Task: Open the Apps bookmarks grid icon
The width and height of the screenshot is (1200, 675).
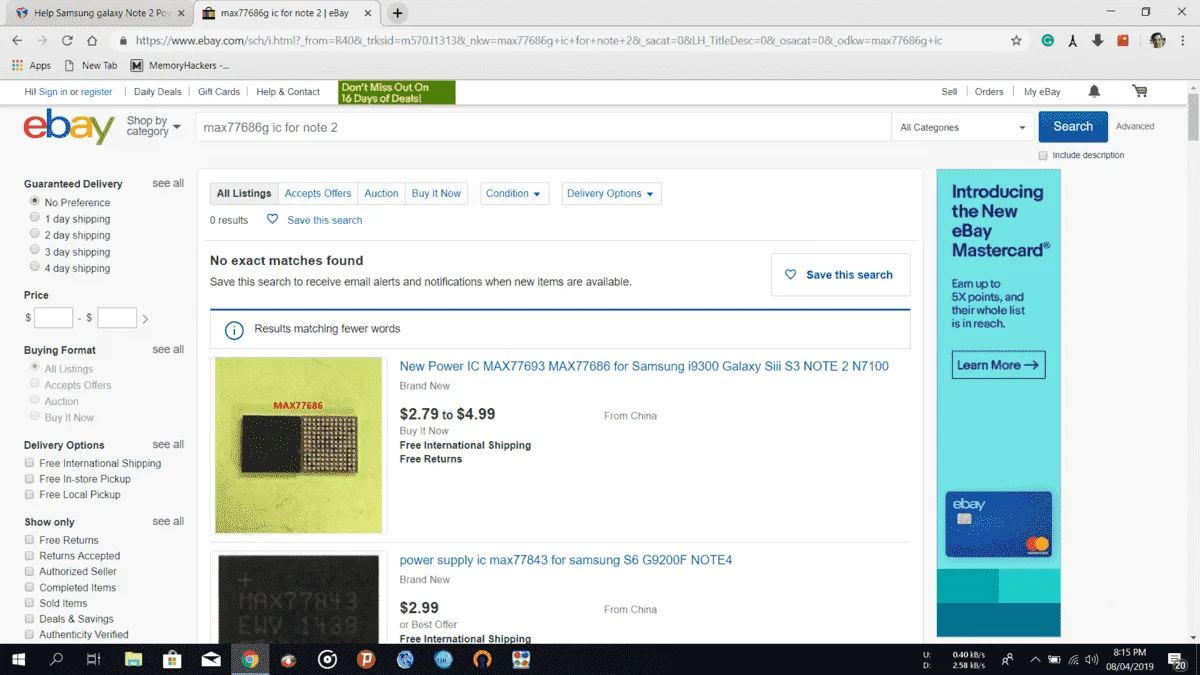Action: click(x=17, y=65)
